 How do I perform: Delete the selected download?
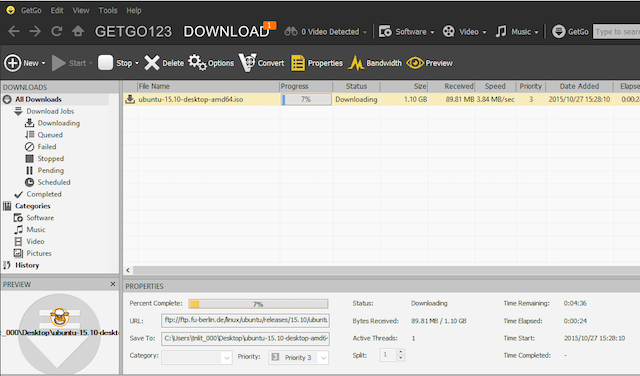tap(164, 63)
